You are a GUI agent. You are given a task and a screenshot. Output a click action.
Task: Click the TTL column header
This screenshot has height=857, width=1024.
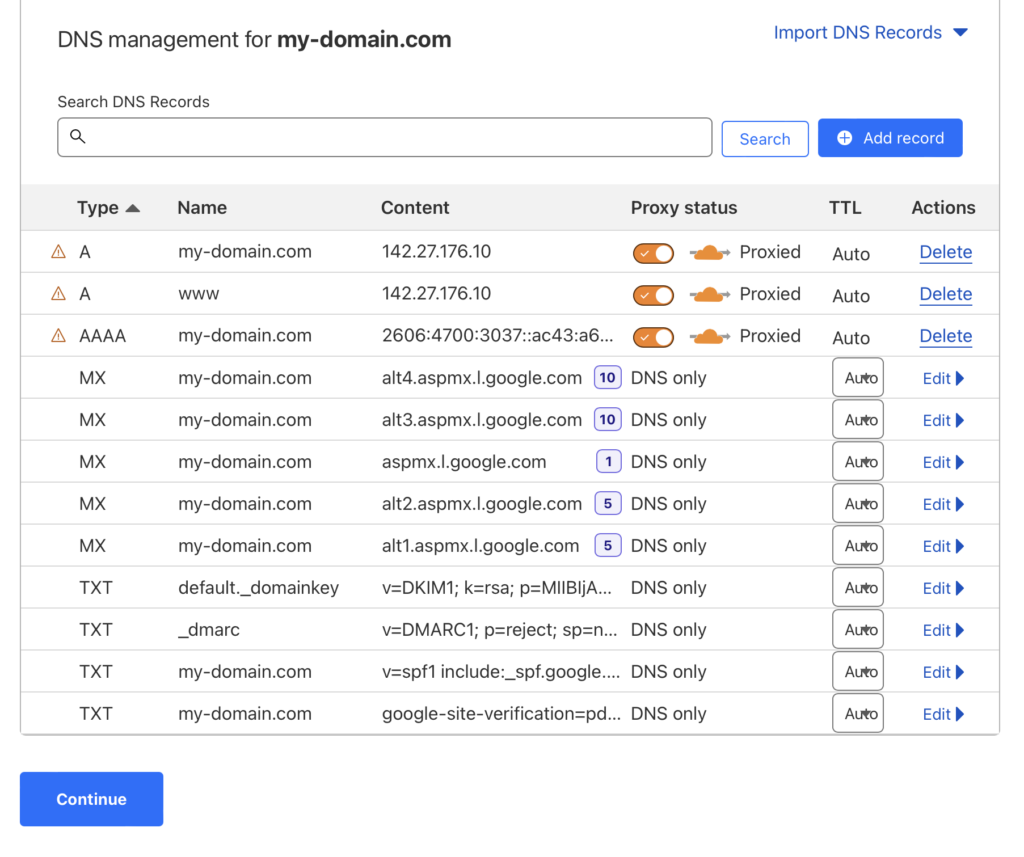[x=845, y=208]
